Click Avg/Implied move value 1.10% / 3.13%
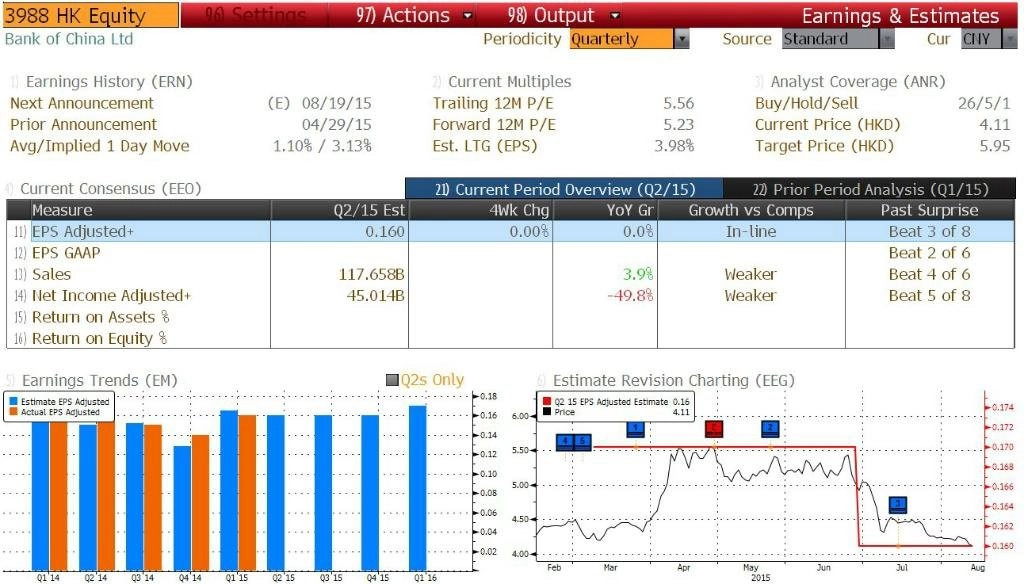The height and width of the screenshot is (584, 1024). point(322,146)
